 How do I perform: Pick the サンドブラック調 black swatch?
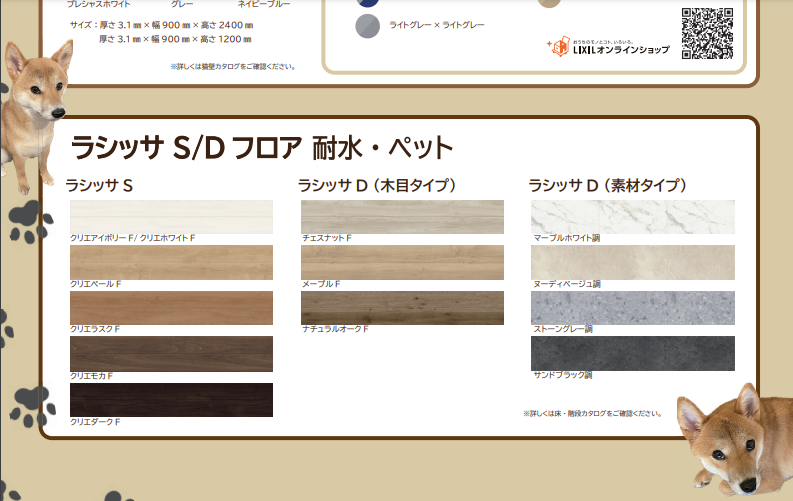[633, 353]
